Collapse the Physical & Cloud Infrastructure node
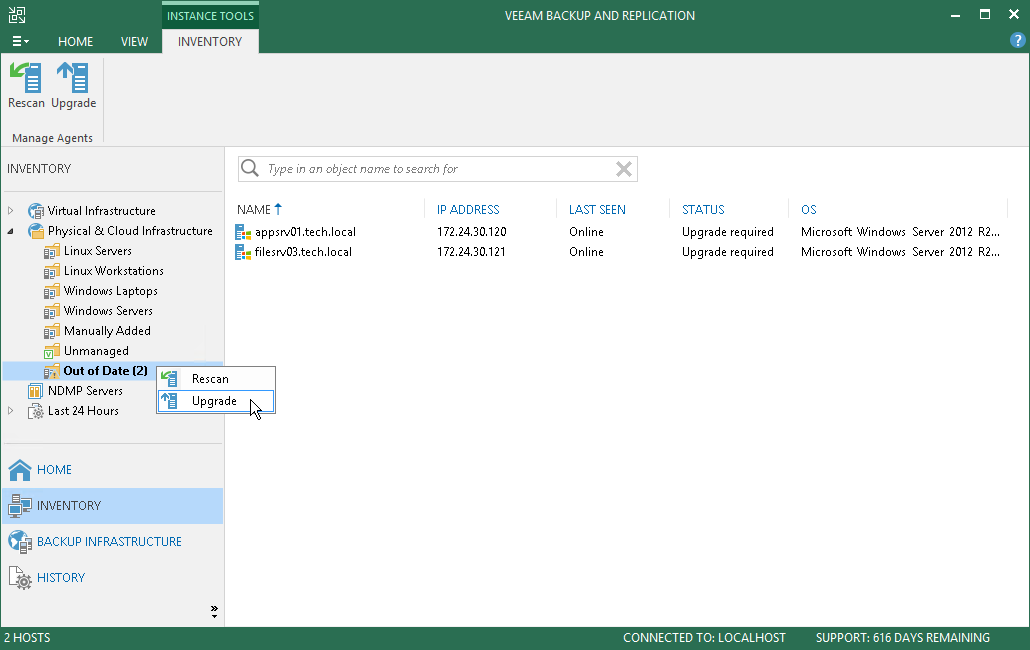This screenshot has height=650, width=1030. [x=11, y=231]
